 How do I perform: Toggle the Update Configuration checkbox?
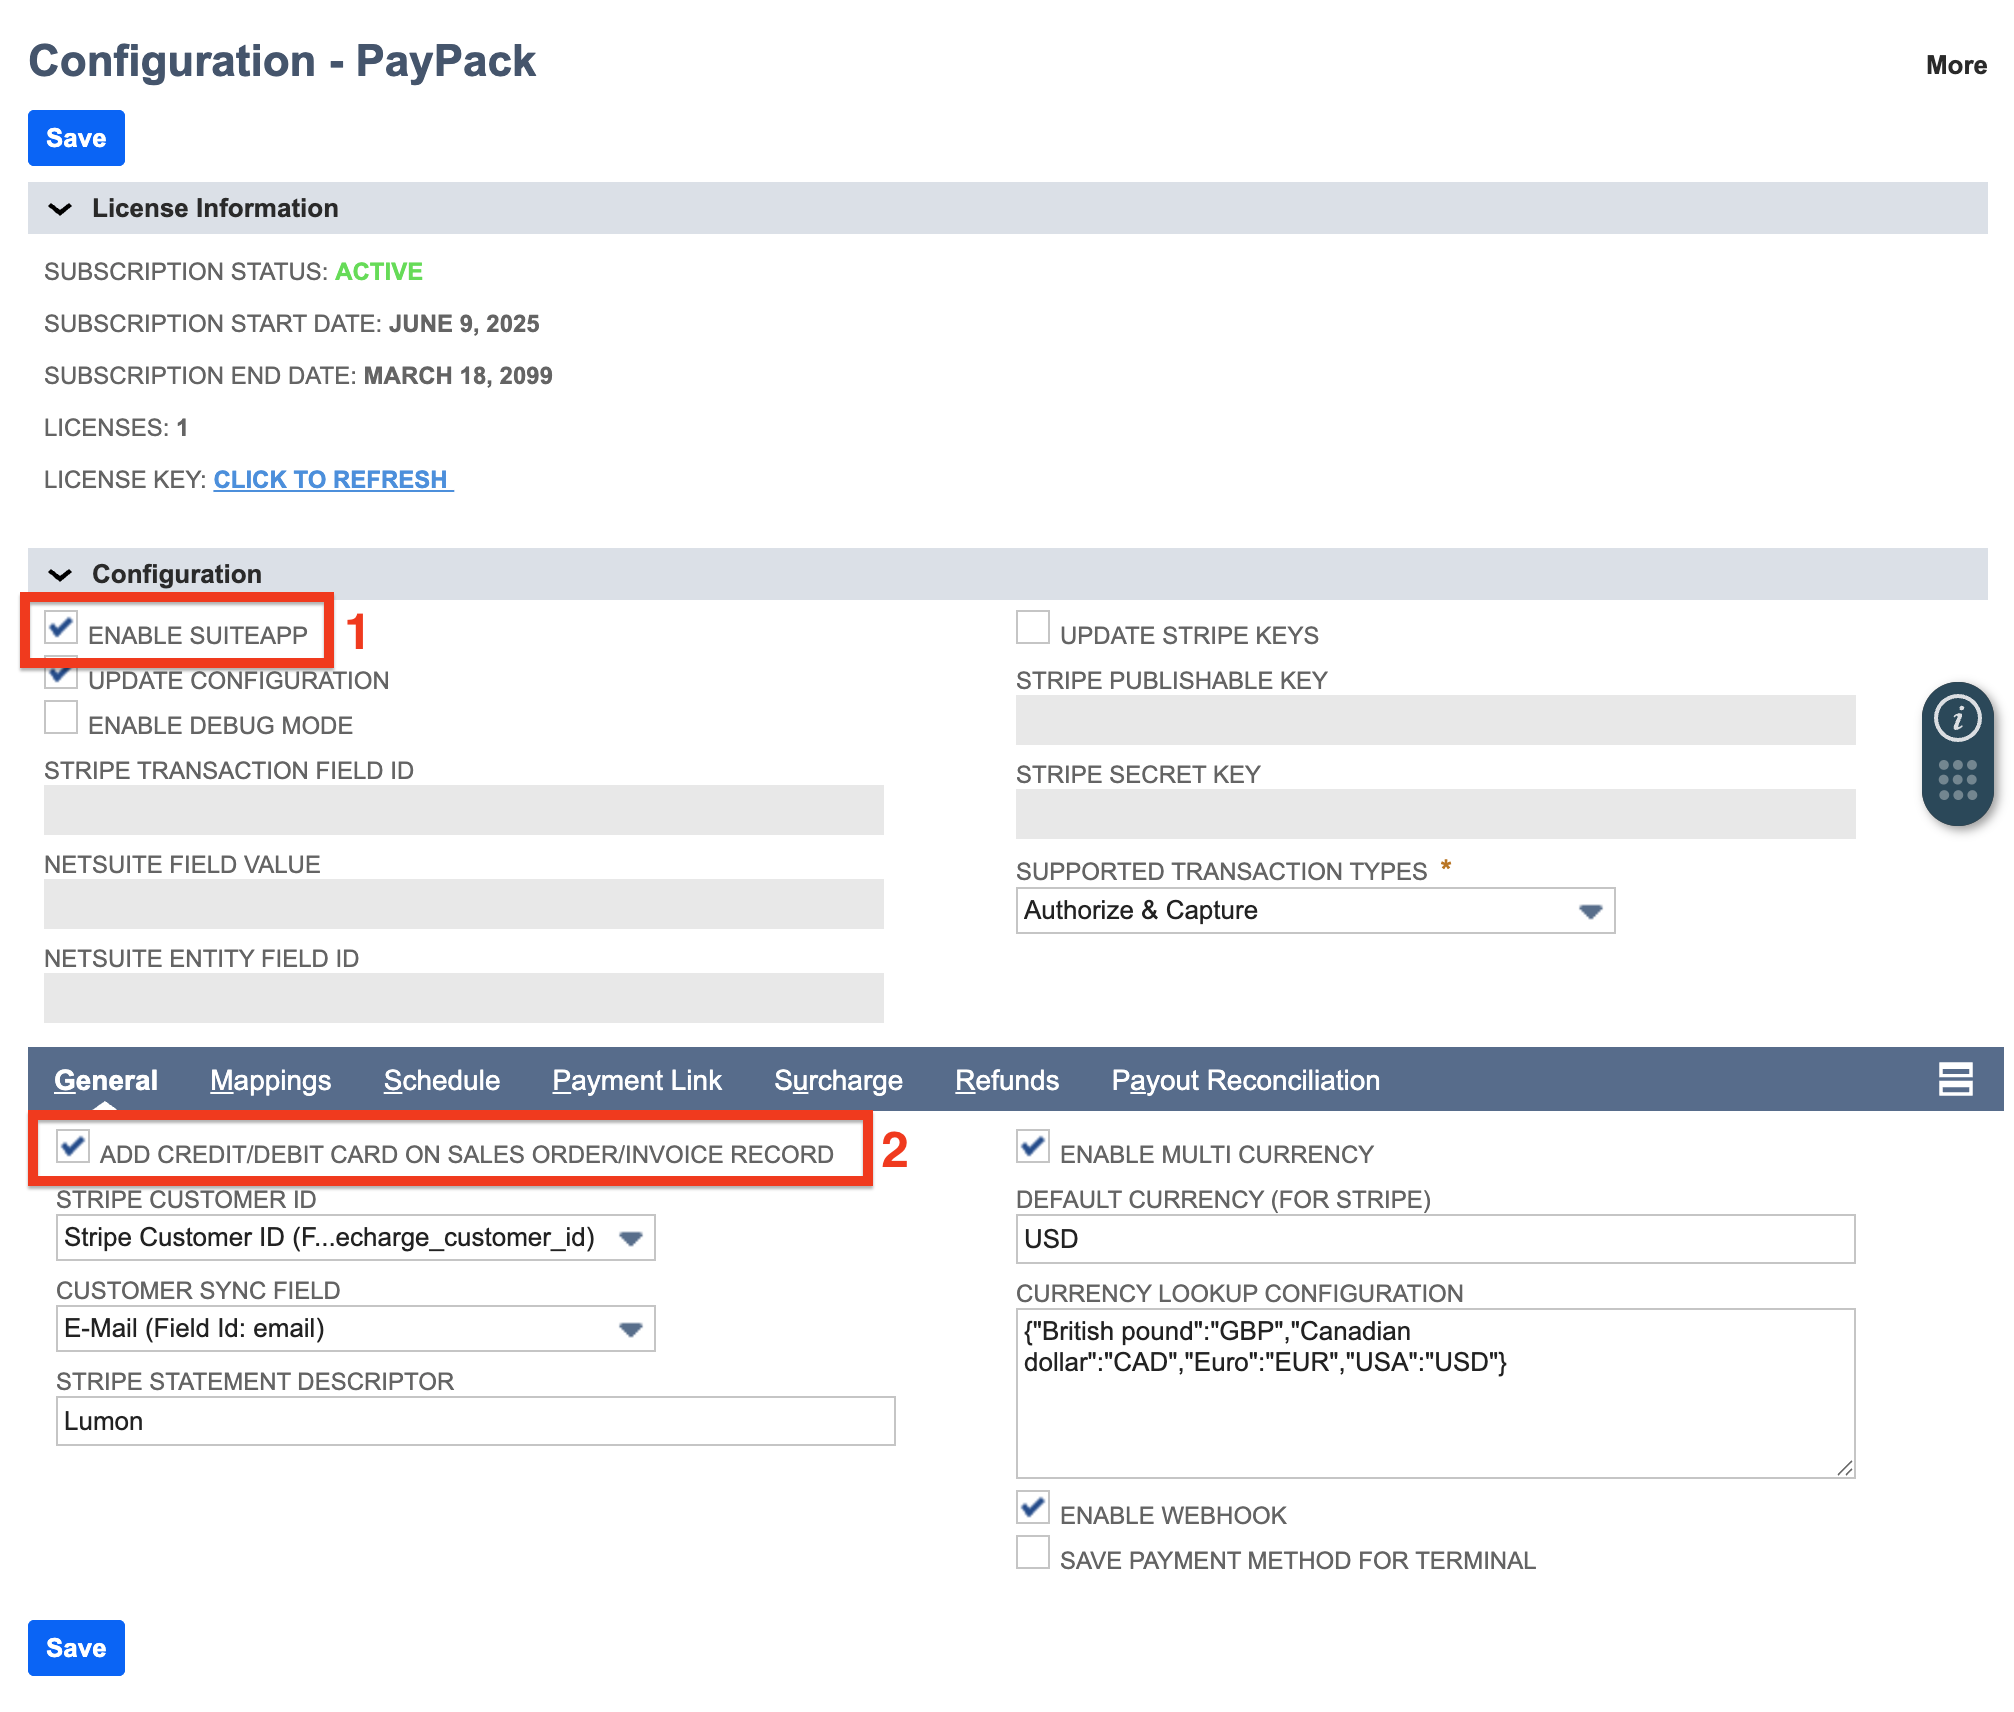pos(61,675)
